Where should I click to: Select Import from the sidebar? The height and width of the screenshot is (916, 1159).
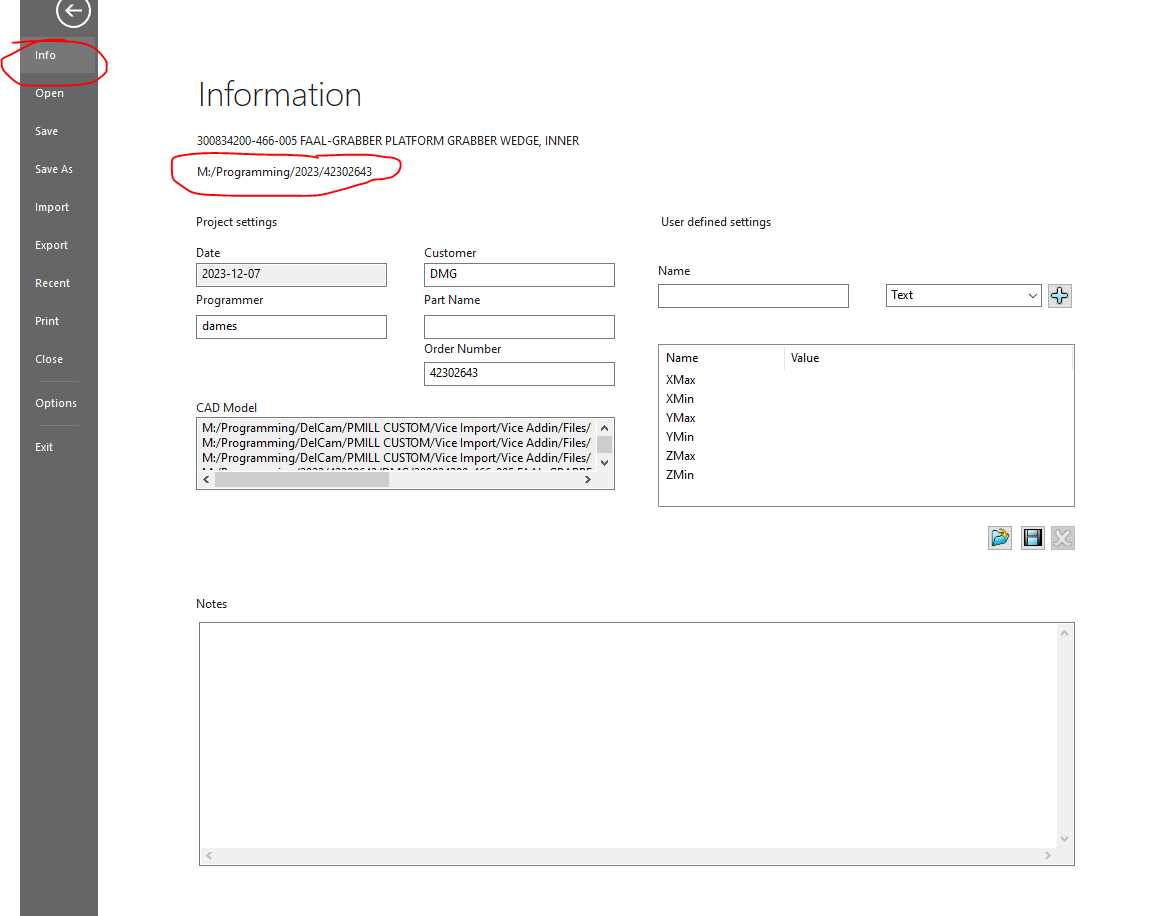pos(51,207)
